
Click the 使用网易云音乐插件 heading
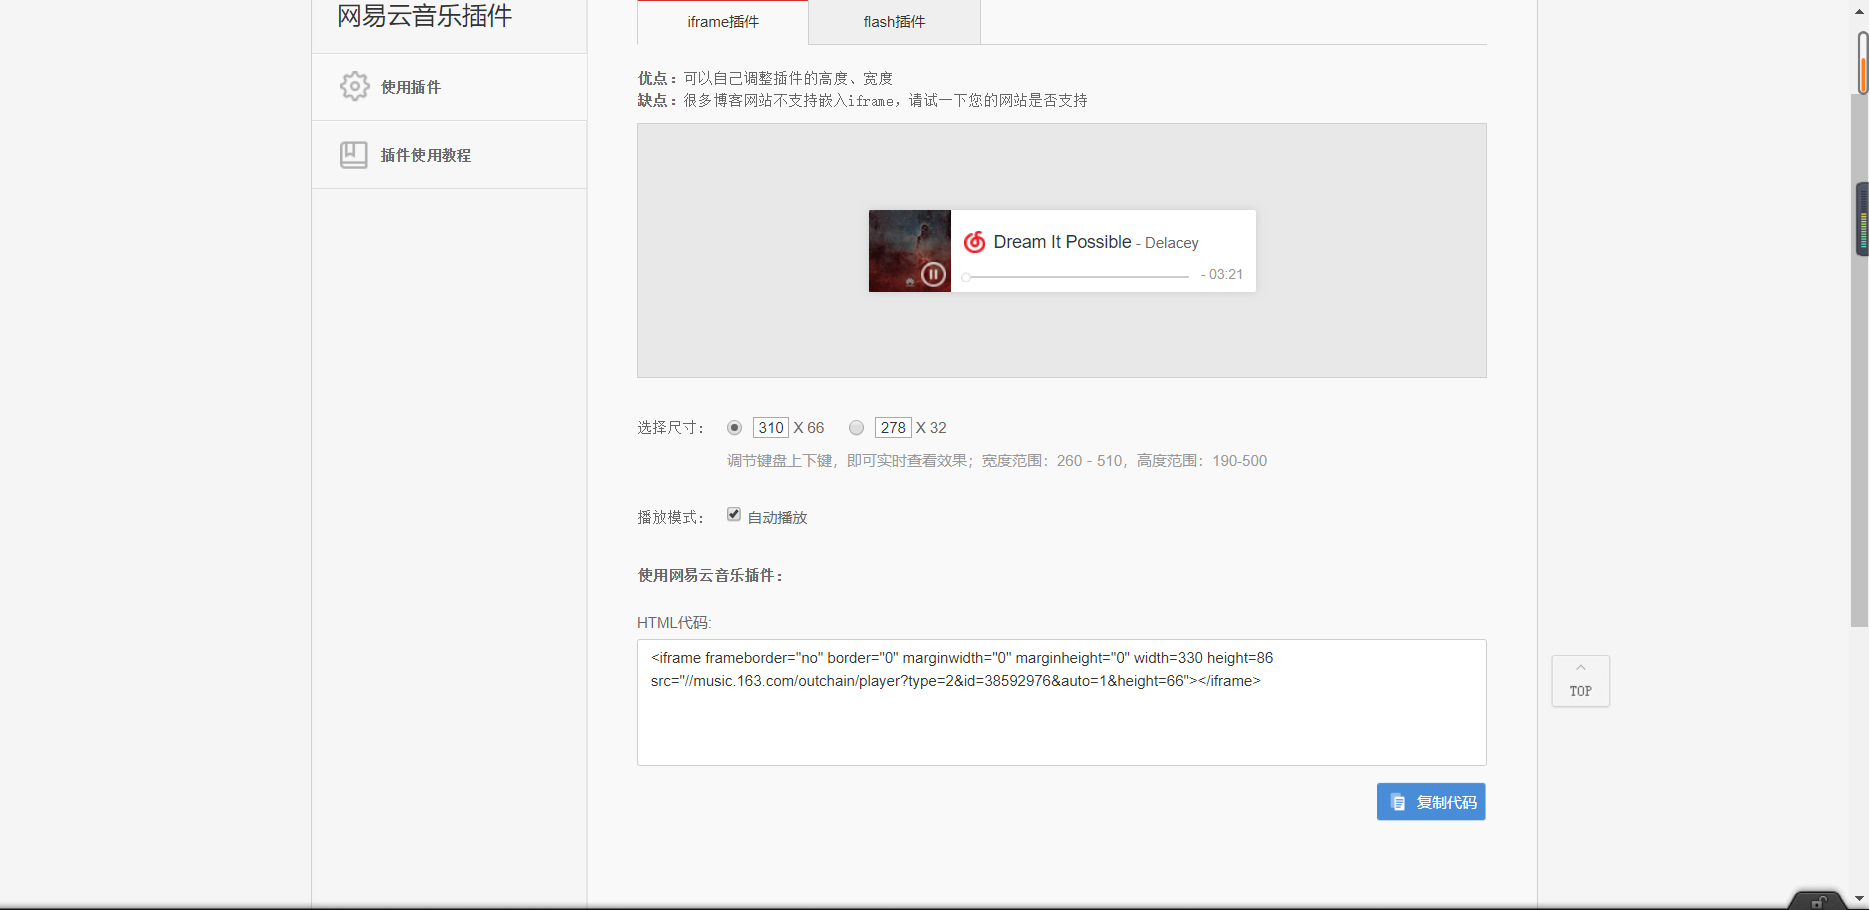click(x=711, y=576)
